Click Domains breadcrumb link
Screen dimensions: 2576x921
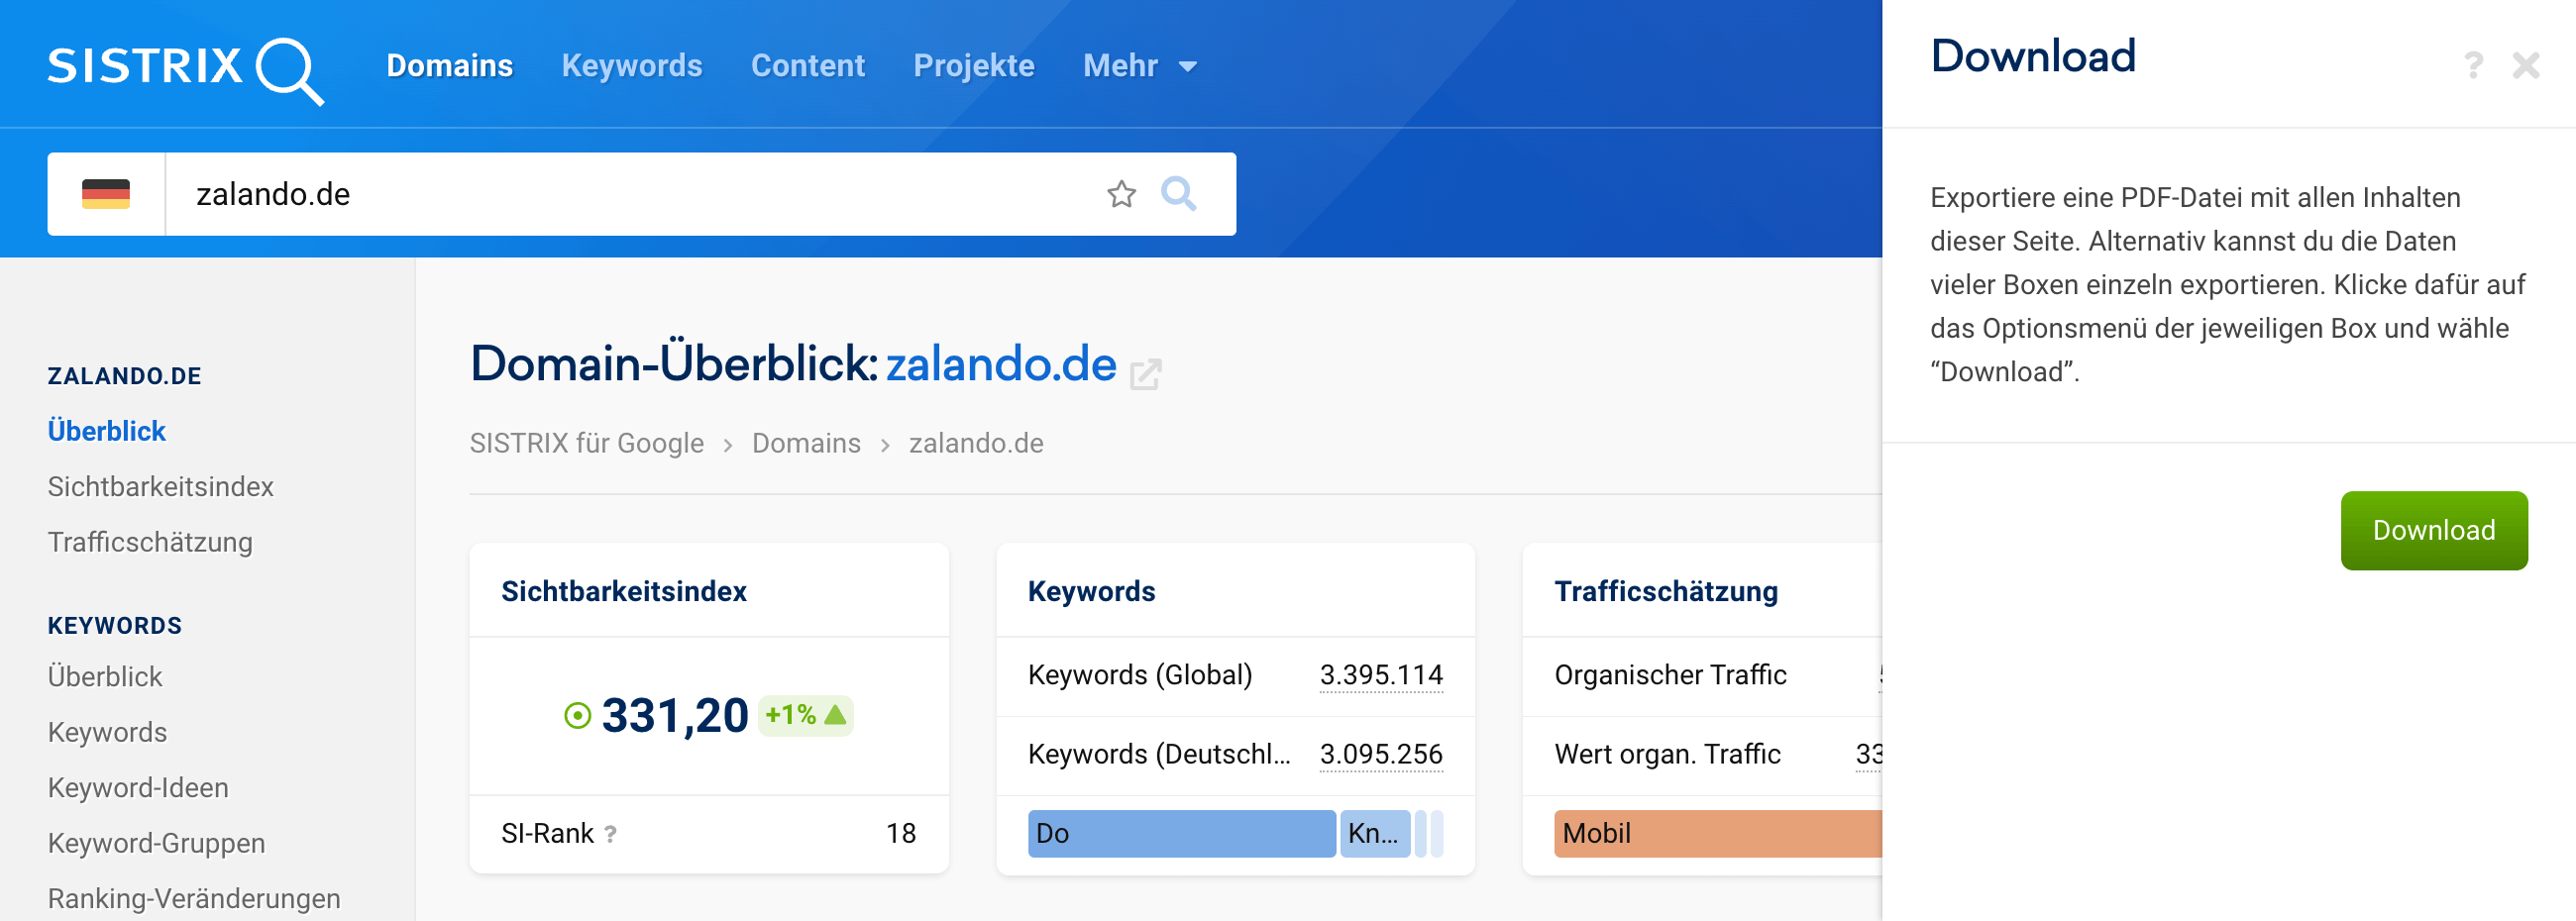[806, 443]
